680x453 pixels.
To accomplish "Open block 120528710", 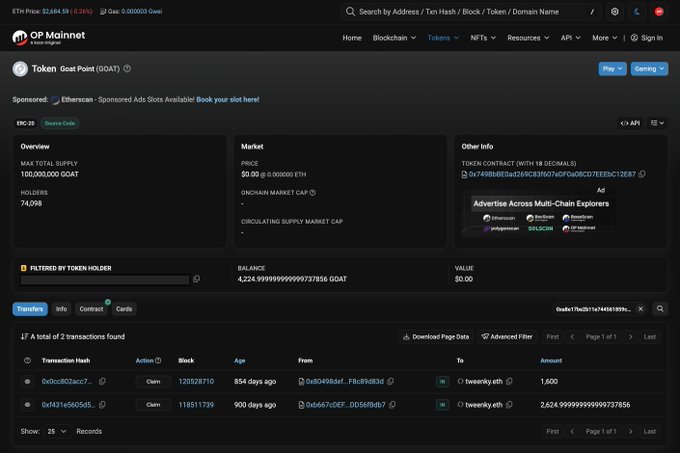I will [x=196, y=381].
